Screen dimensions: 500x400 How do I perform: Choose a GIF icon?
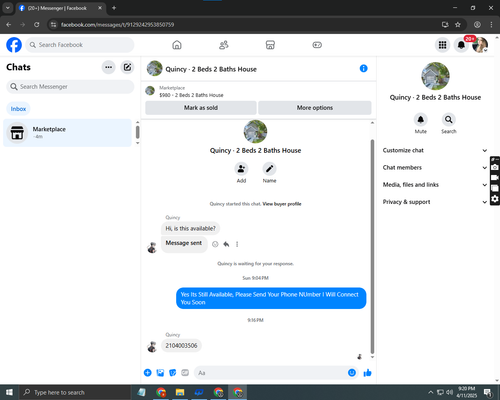[185, 373]
